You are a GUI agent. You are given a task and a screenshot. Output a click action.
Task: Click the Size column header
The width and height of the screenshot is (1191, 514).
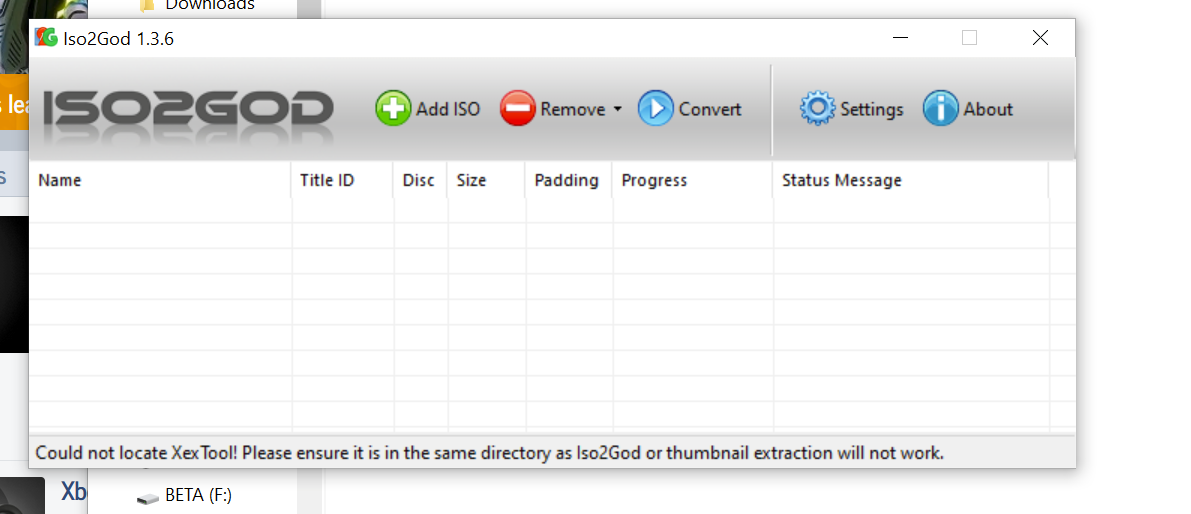(487, 180)
